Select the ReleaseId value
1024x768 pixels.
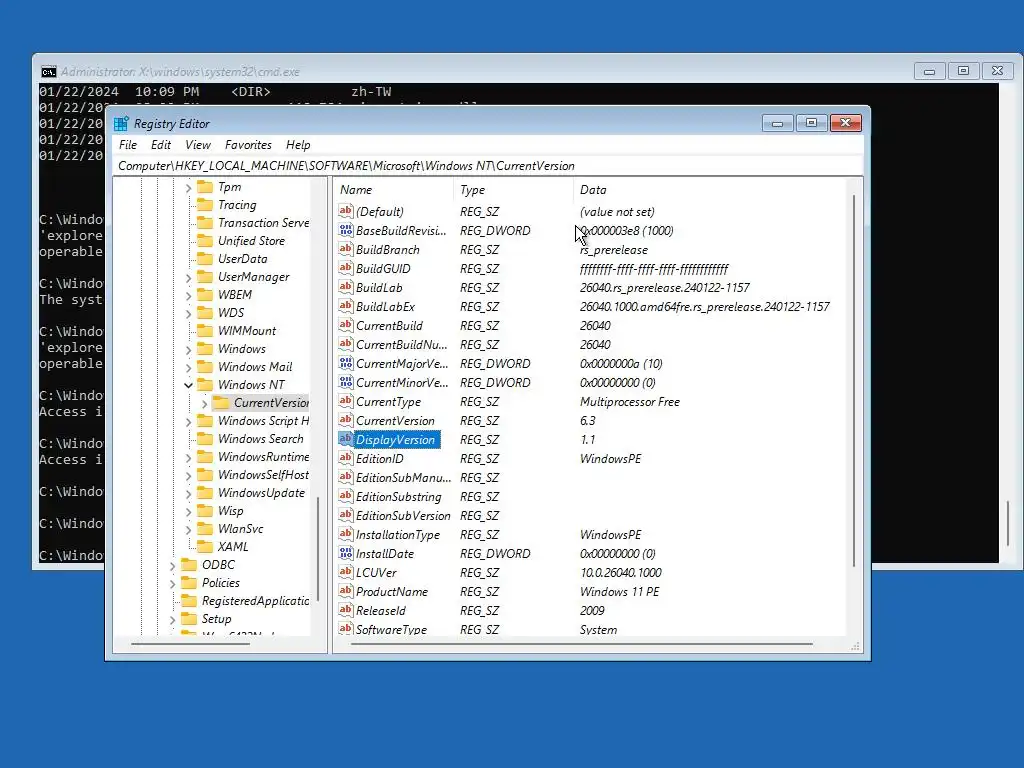(x=381, y=611)
